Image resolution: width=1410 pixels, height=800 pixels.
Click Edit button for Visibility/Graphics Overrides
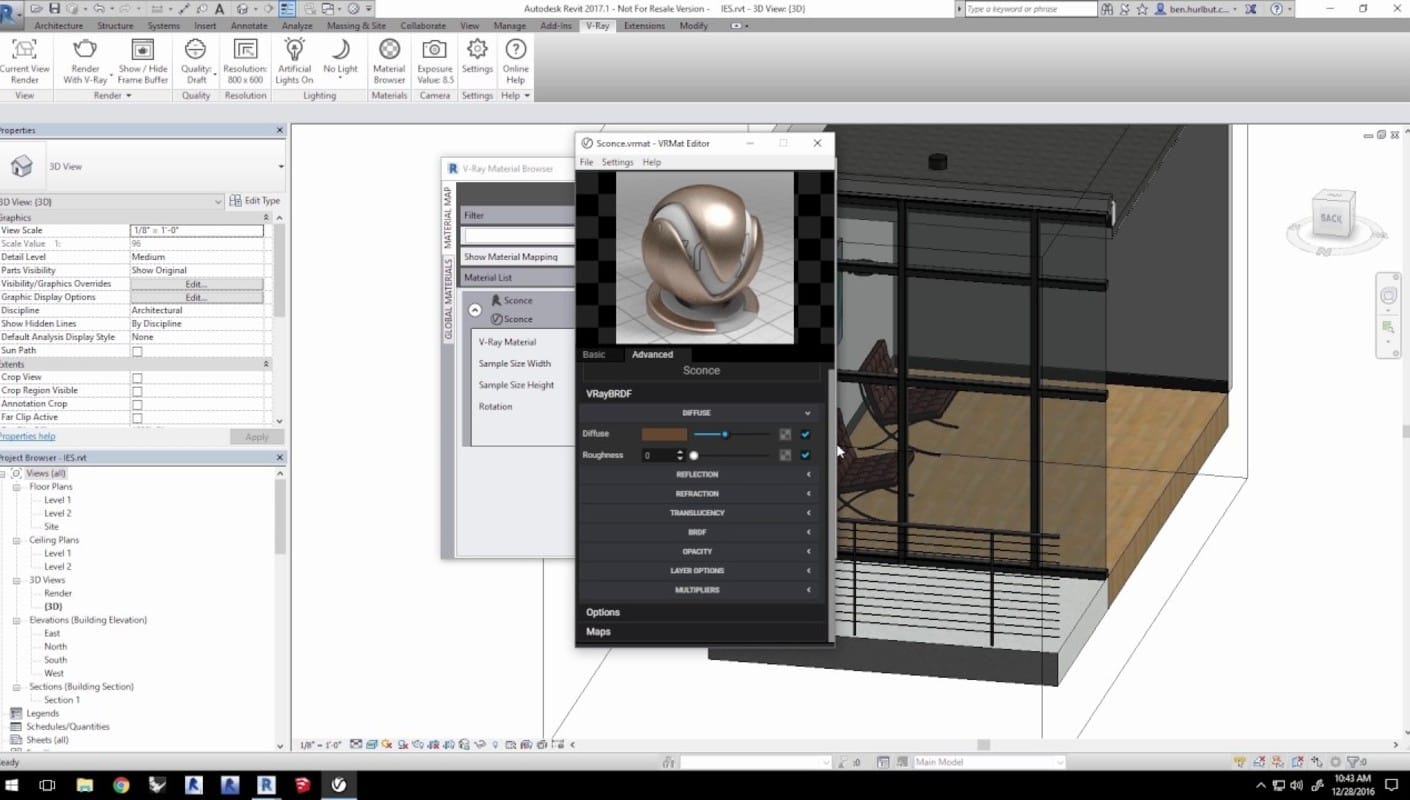(x=196, y=284)
